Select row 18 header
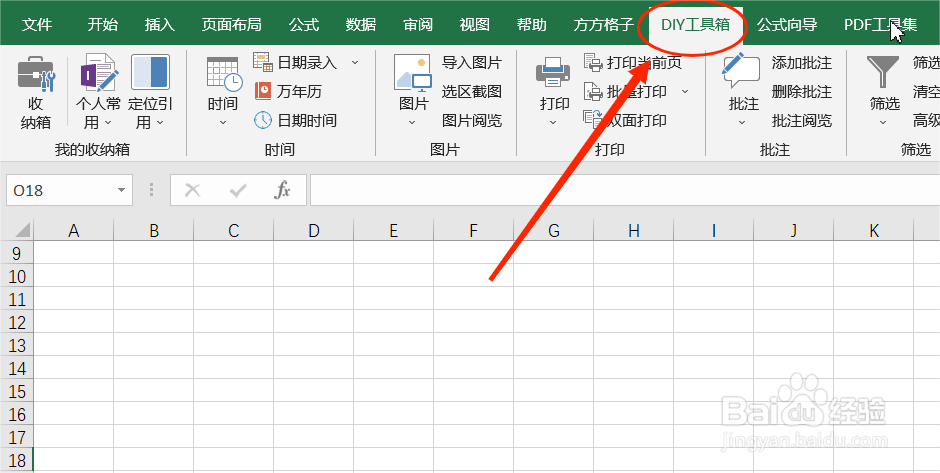Viewport: 940px width, 473px height. point(17,460)
